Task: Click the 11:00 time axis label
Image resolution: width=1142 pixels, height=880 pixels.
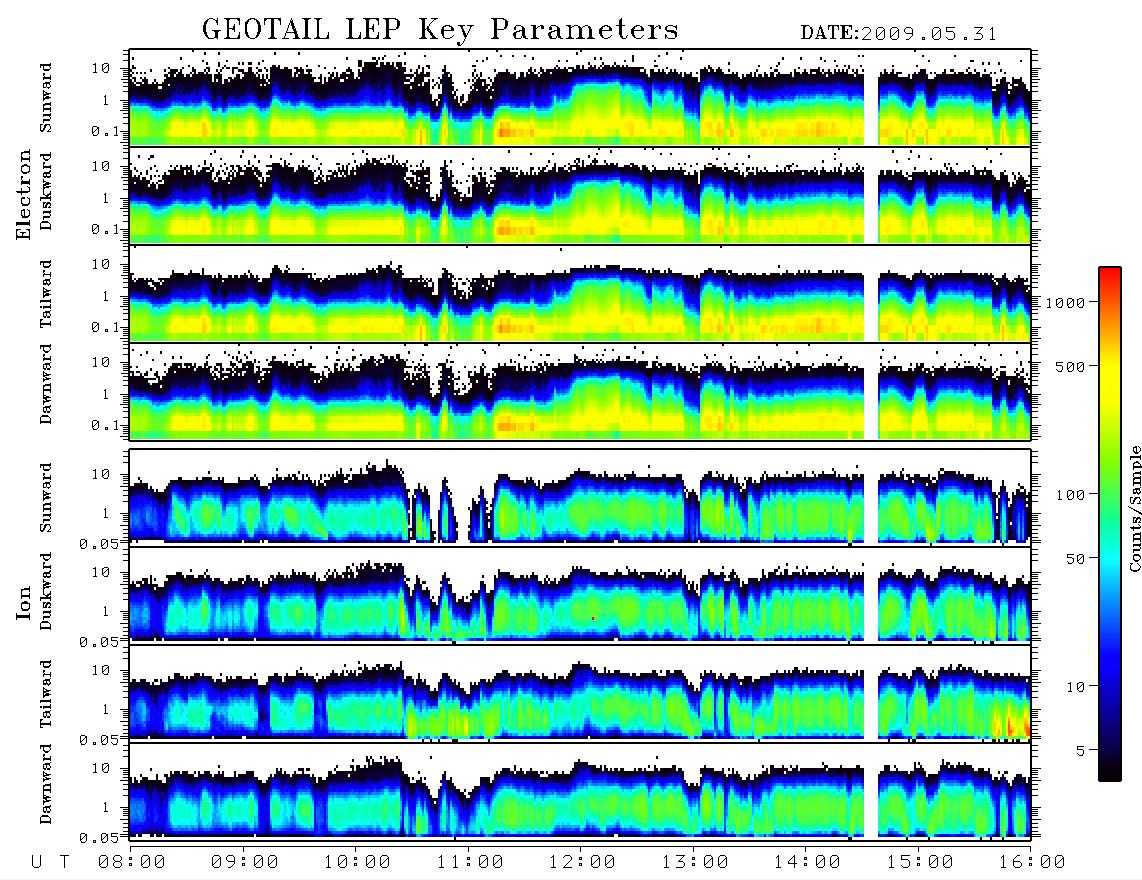Action: (470, 862)
